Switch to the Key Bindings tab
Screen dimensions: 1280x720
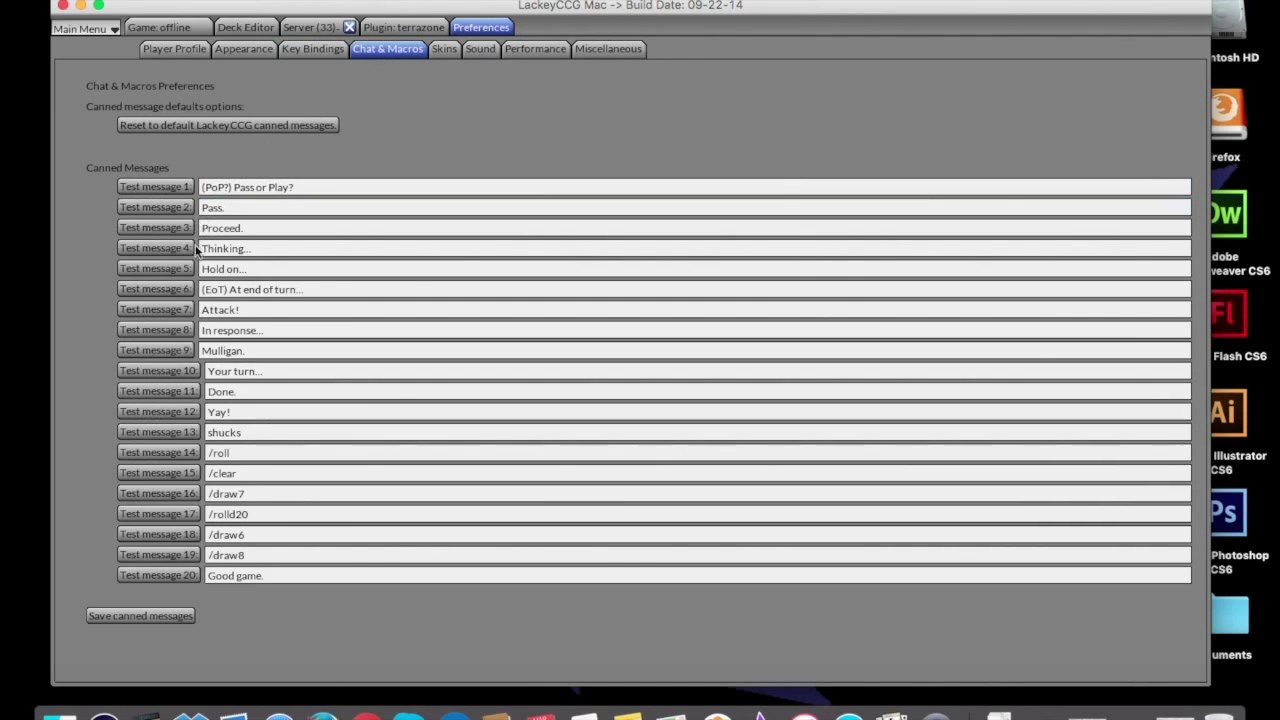click(312, 49)
